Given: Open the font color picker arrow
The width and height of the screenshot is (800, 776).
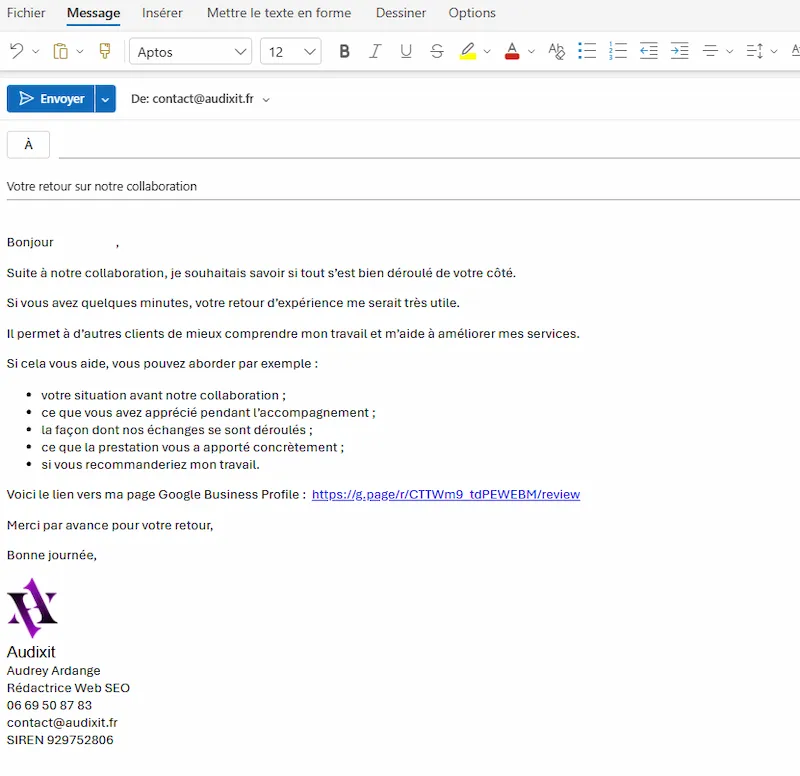Looking at the screenshot, I should (531, 50).
